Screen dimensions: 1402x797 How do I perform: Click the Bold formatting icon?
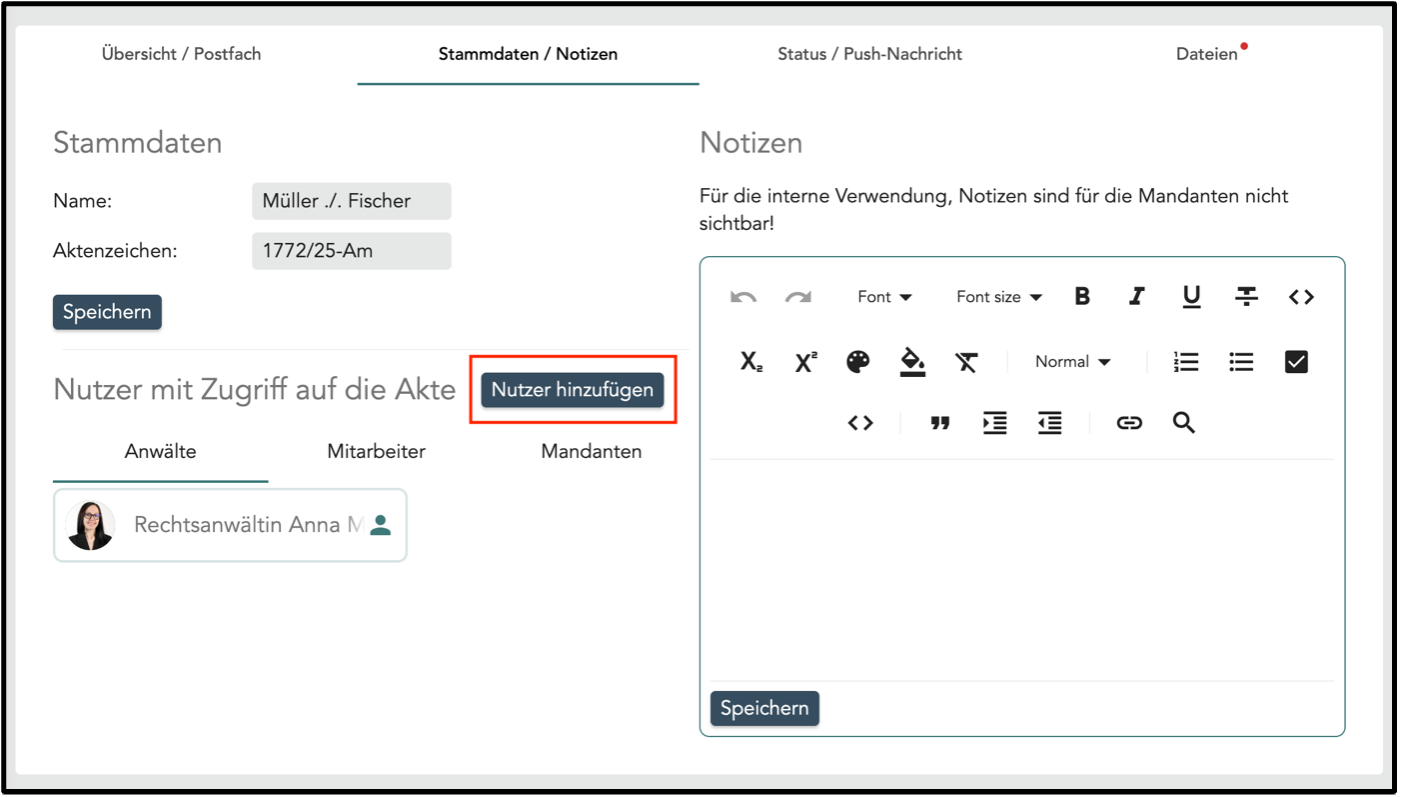(1082, 297)
